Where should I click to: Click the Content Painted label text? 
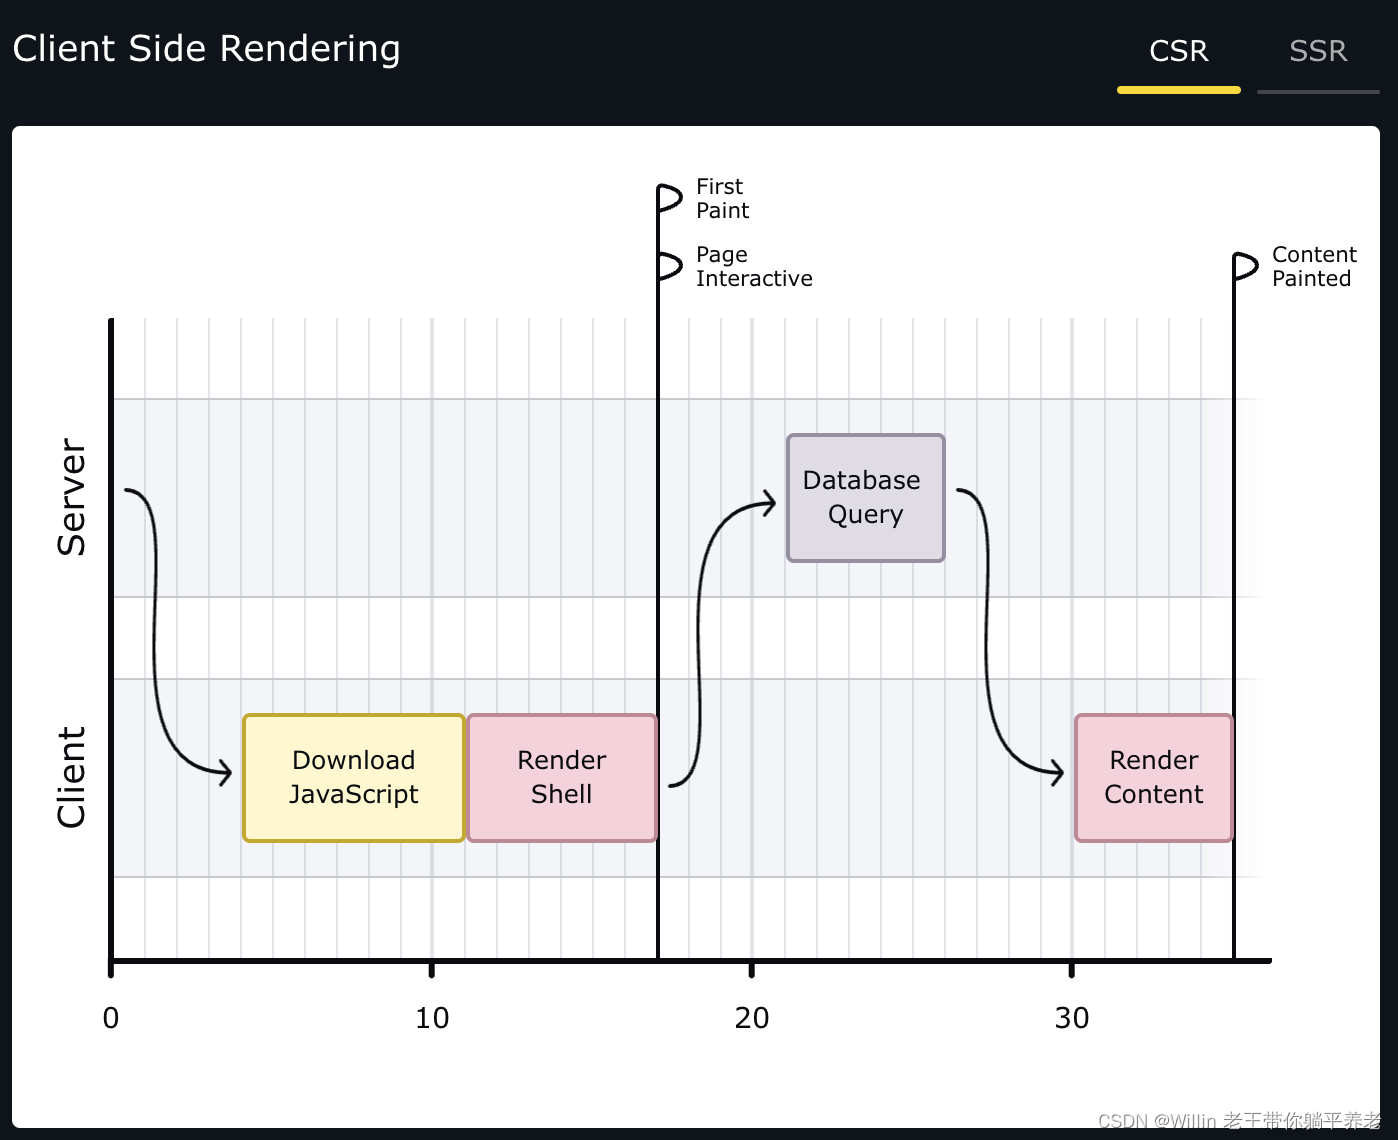(1314, 266)
